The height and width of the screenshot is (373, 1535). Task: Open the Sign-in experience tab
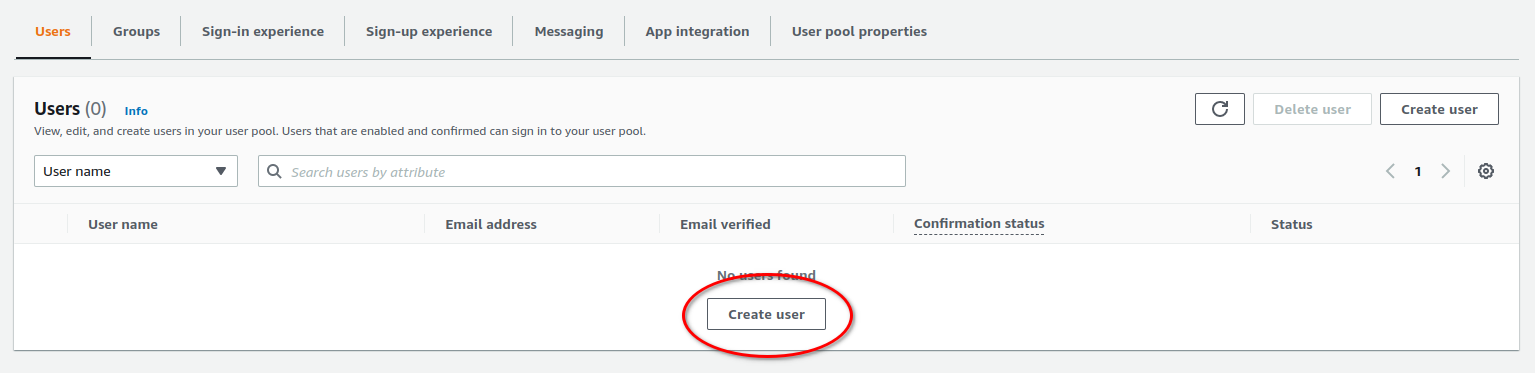click(x=263, y=31)
